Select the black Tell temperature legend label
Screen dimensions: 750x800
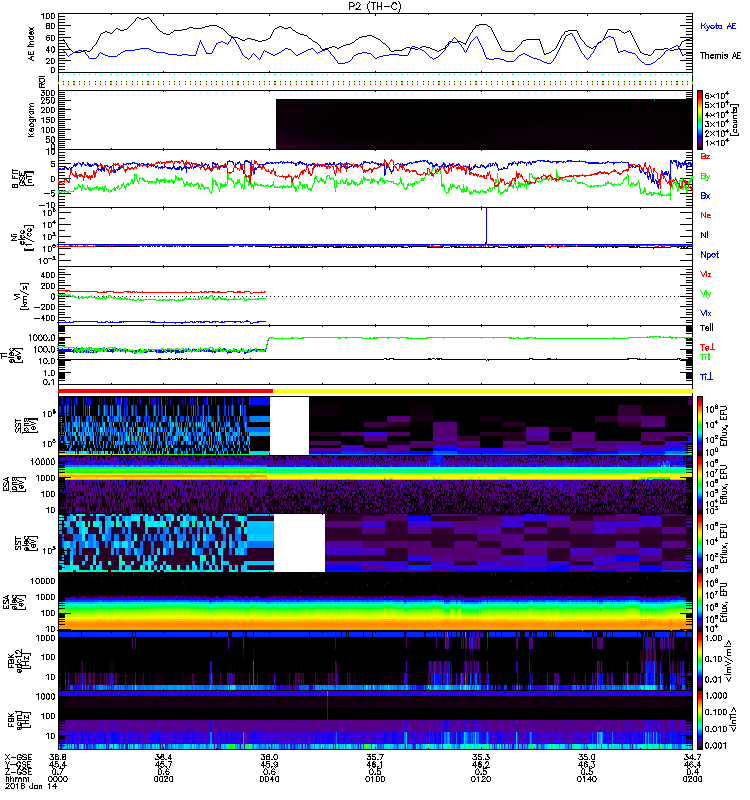[707, 328]
